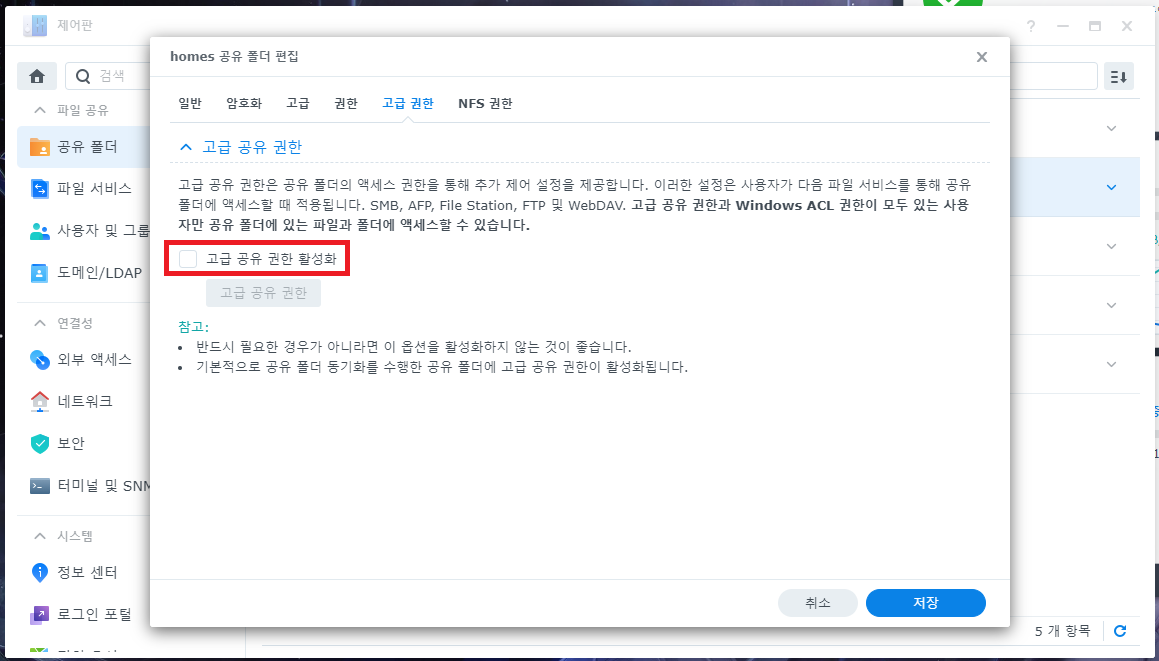Open 보안 settings in the sidebar
1159x661 pixels.
[70, 443]
